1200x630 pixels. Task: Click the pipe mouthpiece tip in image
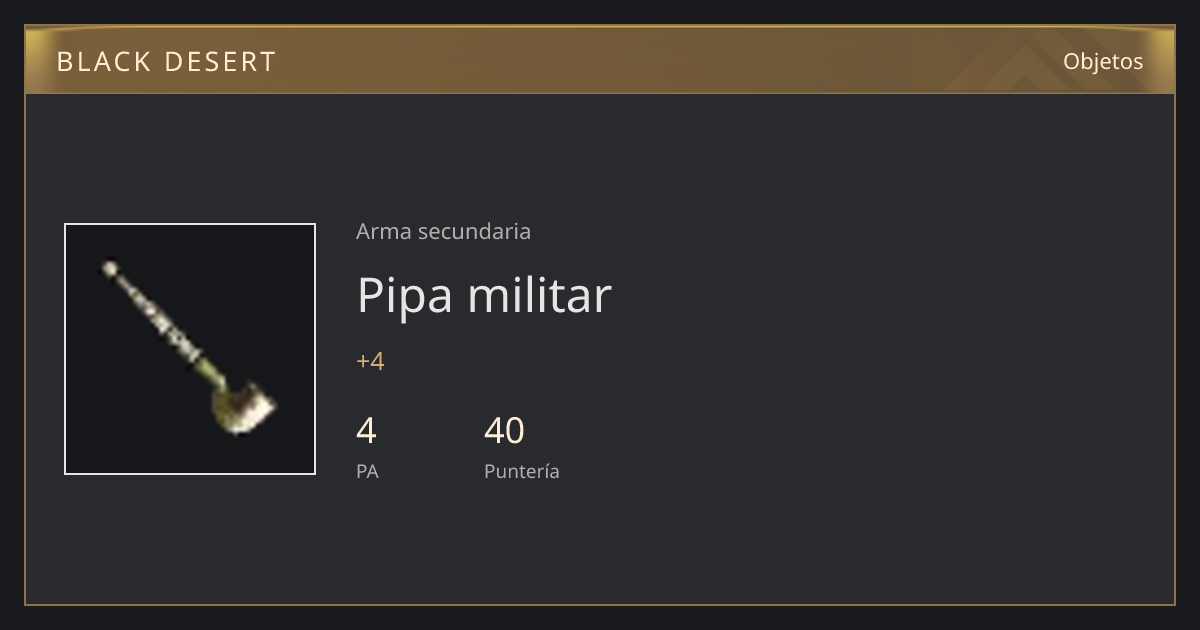(110, 269)
